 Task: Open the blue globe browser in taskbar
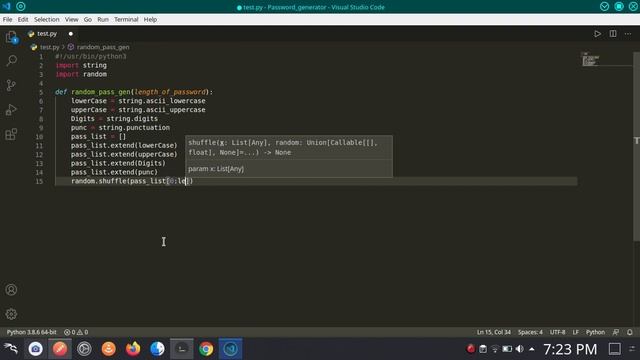tap(157, 349)
